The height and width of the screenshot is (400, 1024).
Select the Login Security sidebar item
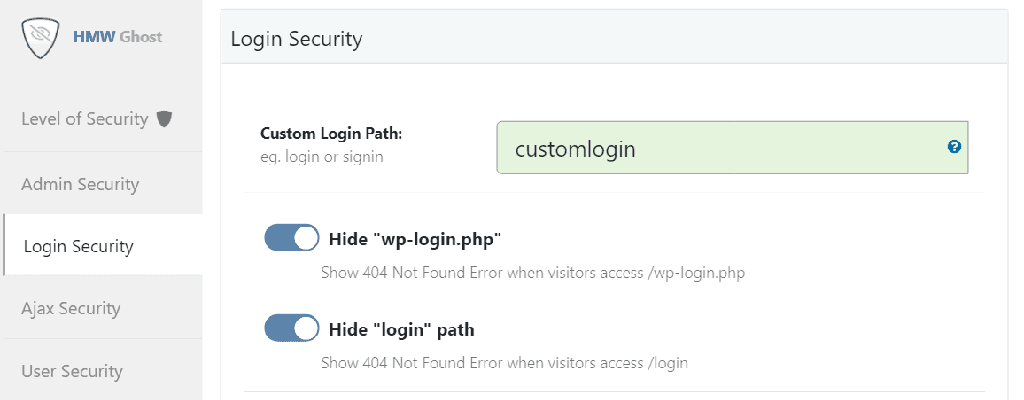(x=78, y=246)
